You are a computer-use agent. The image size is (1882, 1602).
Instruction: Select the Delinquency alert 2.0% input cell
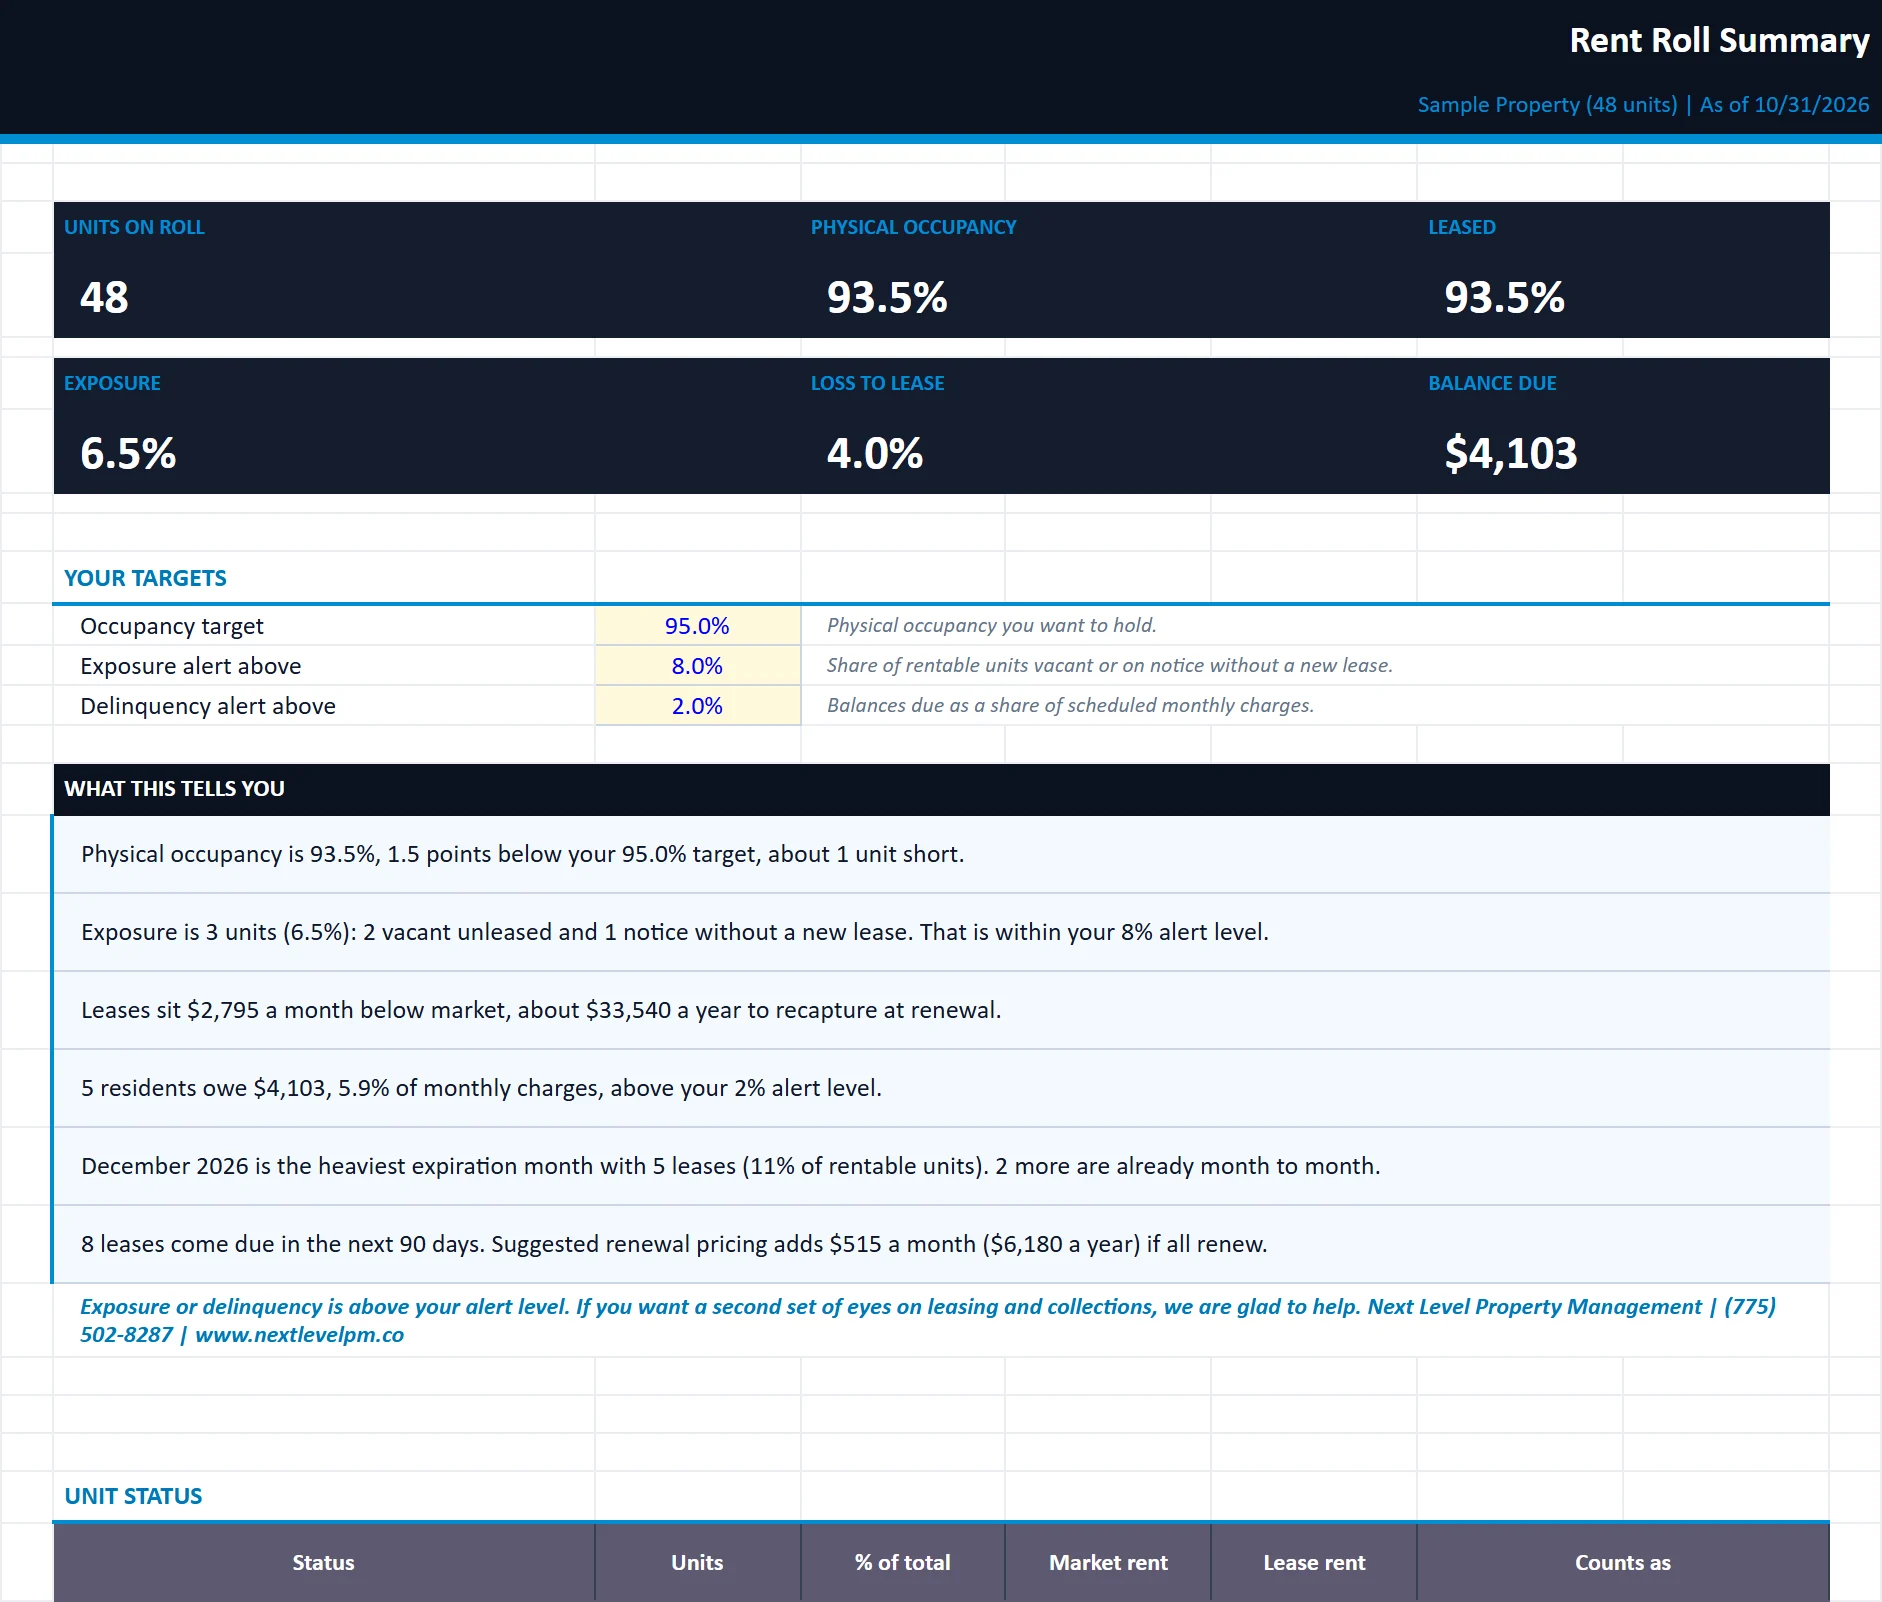pos(697,706)
